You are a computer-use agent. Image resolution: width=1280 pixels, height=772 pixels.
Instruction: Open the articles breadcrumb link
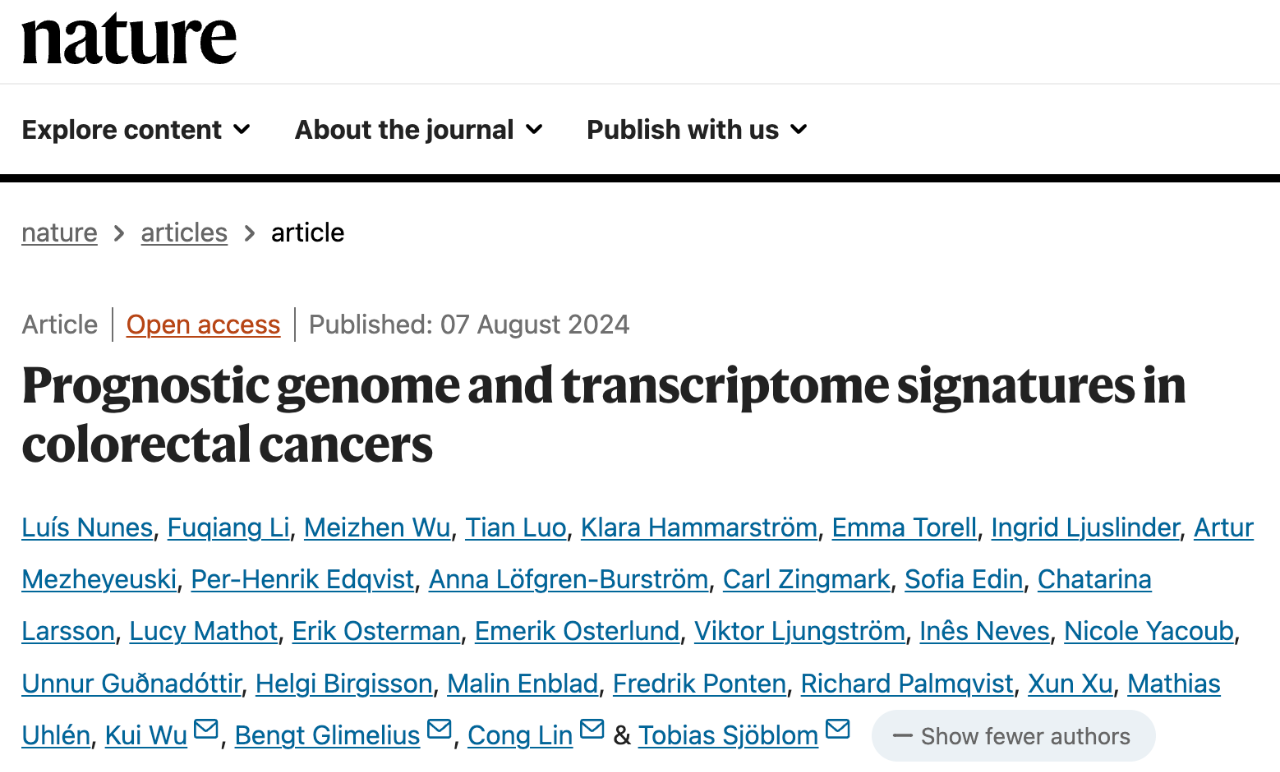(184, 233)
